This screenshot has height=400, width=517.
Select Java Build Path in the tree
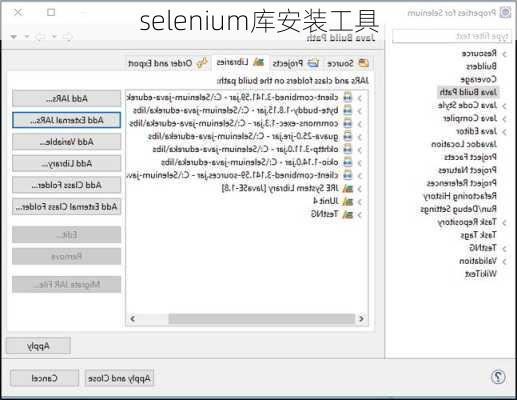(x=468, y=92)
